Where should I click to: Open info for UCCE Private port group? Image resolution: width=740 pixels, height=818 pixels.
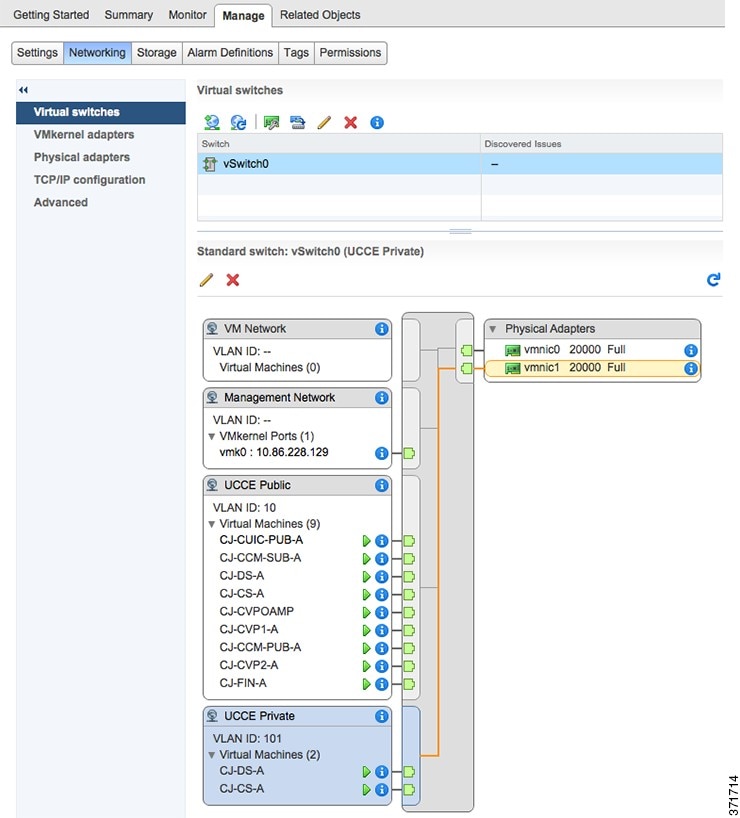click(x=381, y=716)
